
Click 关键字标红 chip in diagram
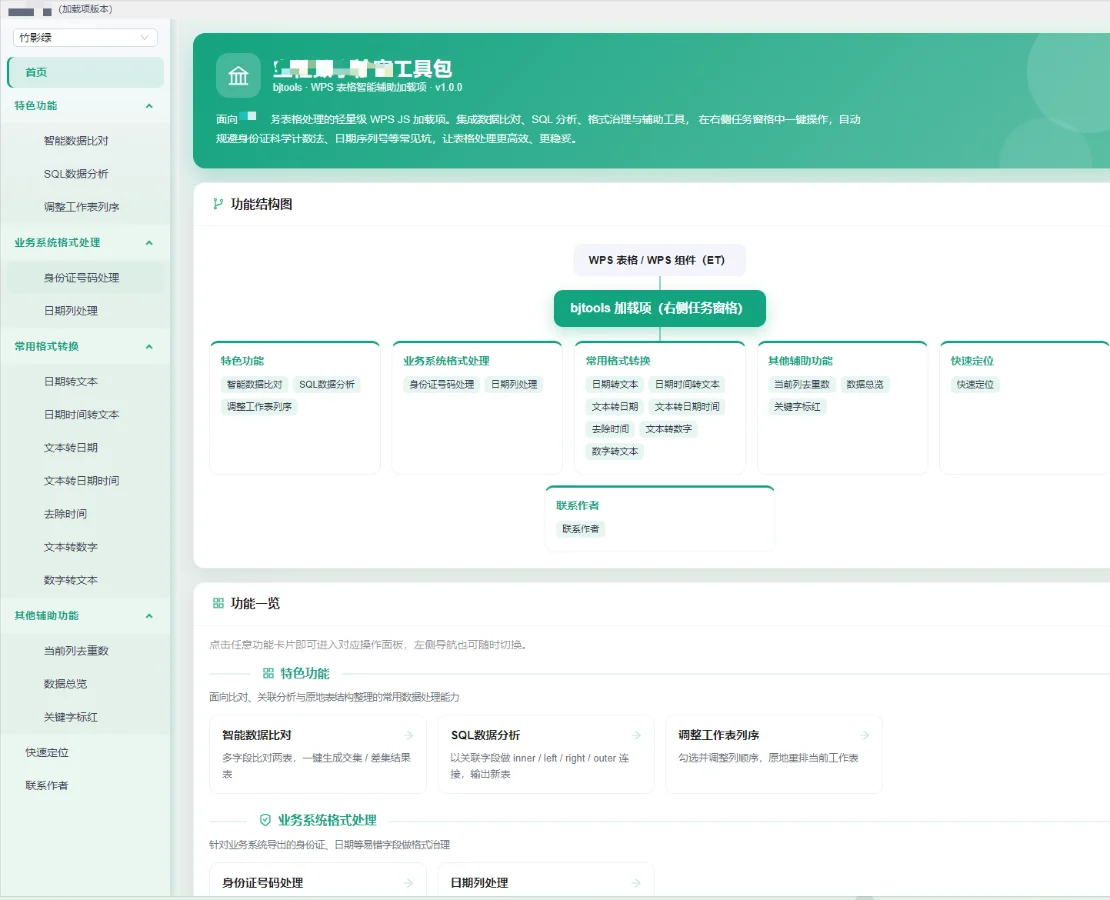[797, 406]
